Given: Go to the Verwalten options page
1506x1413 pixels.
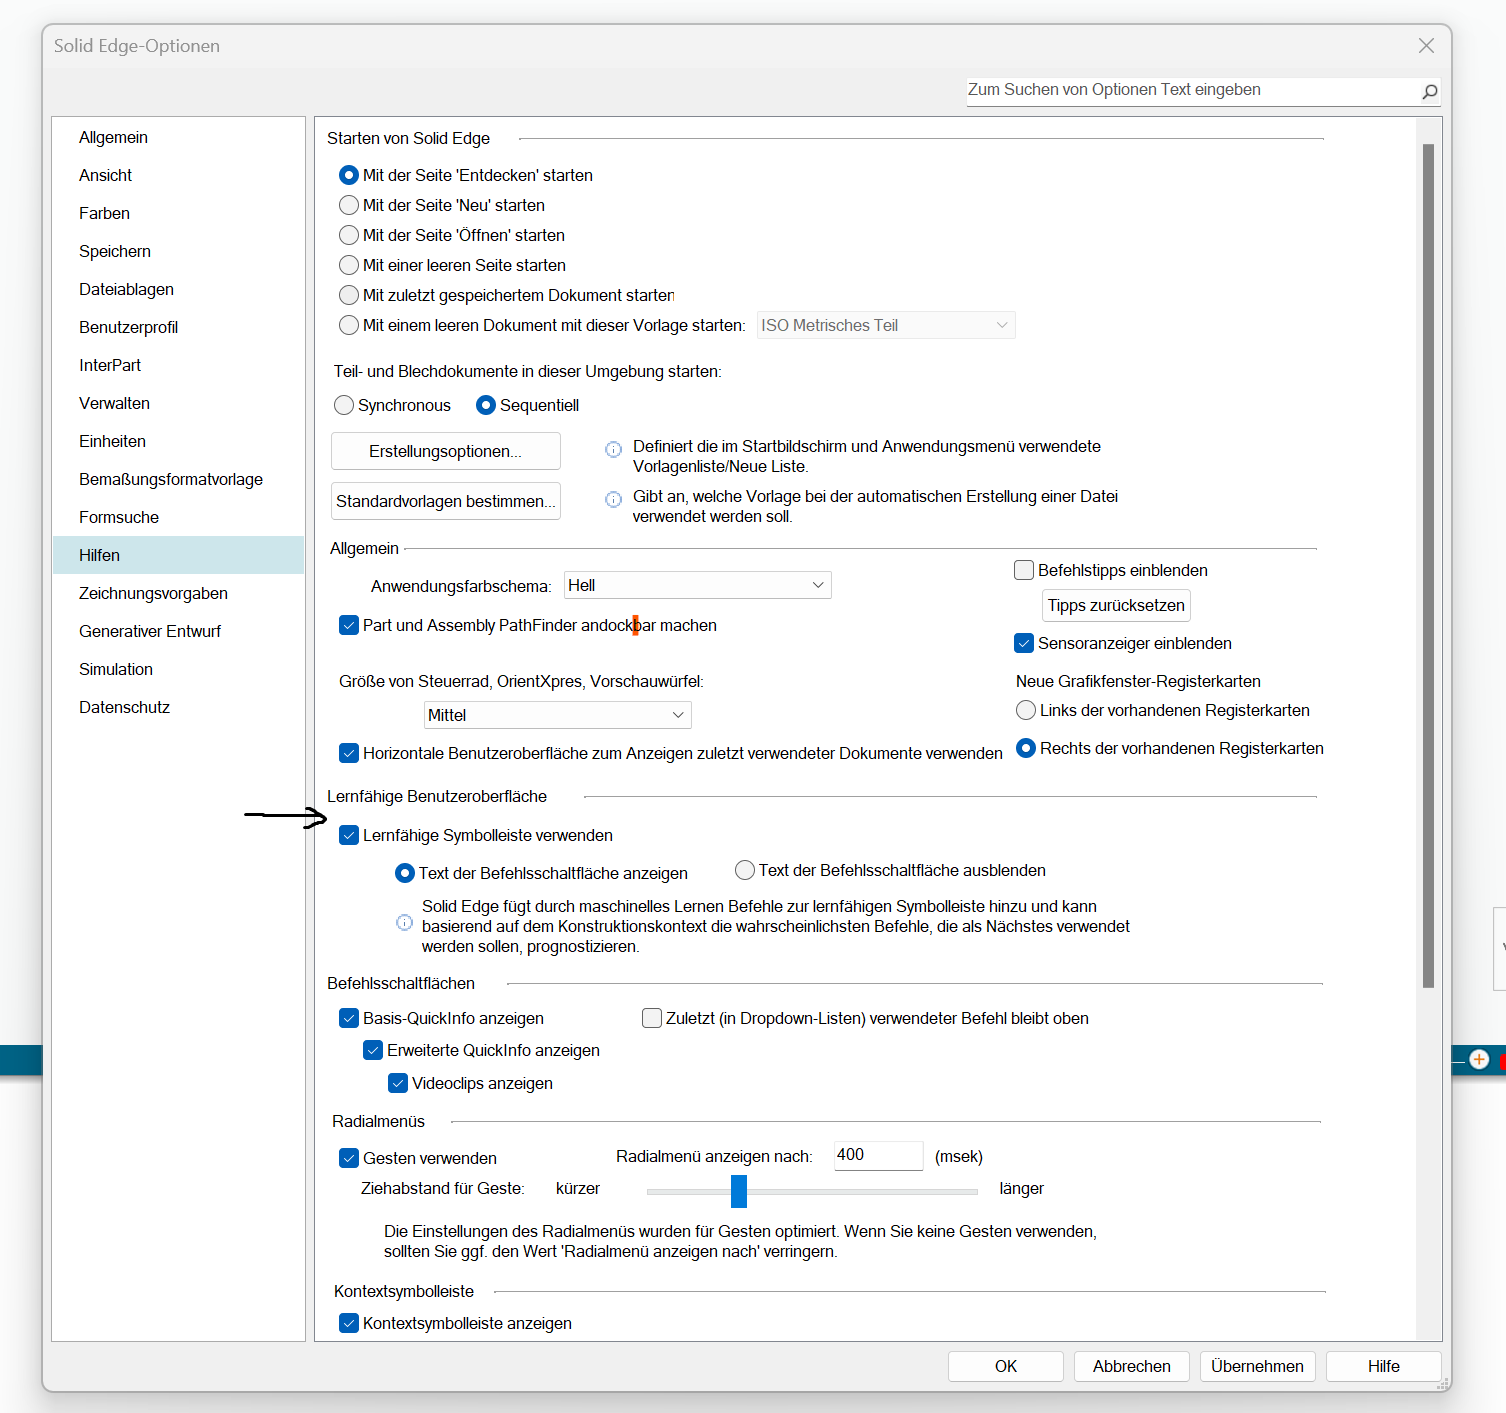Looking at the screenshot, I should coord(178,403).
